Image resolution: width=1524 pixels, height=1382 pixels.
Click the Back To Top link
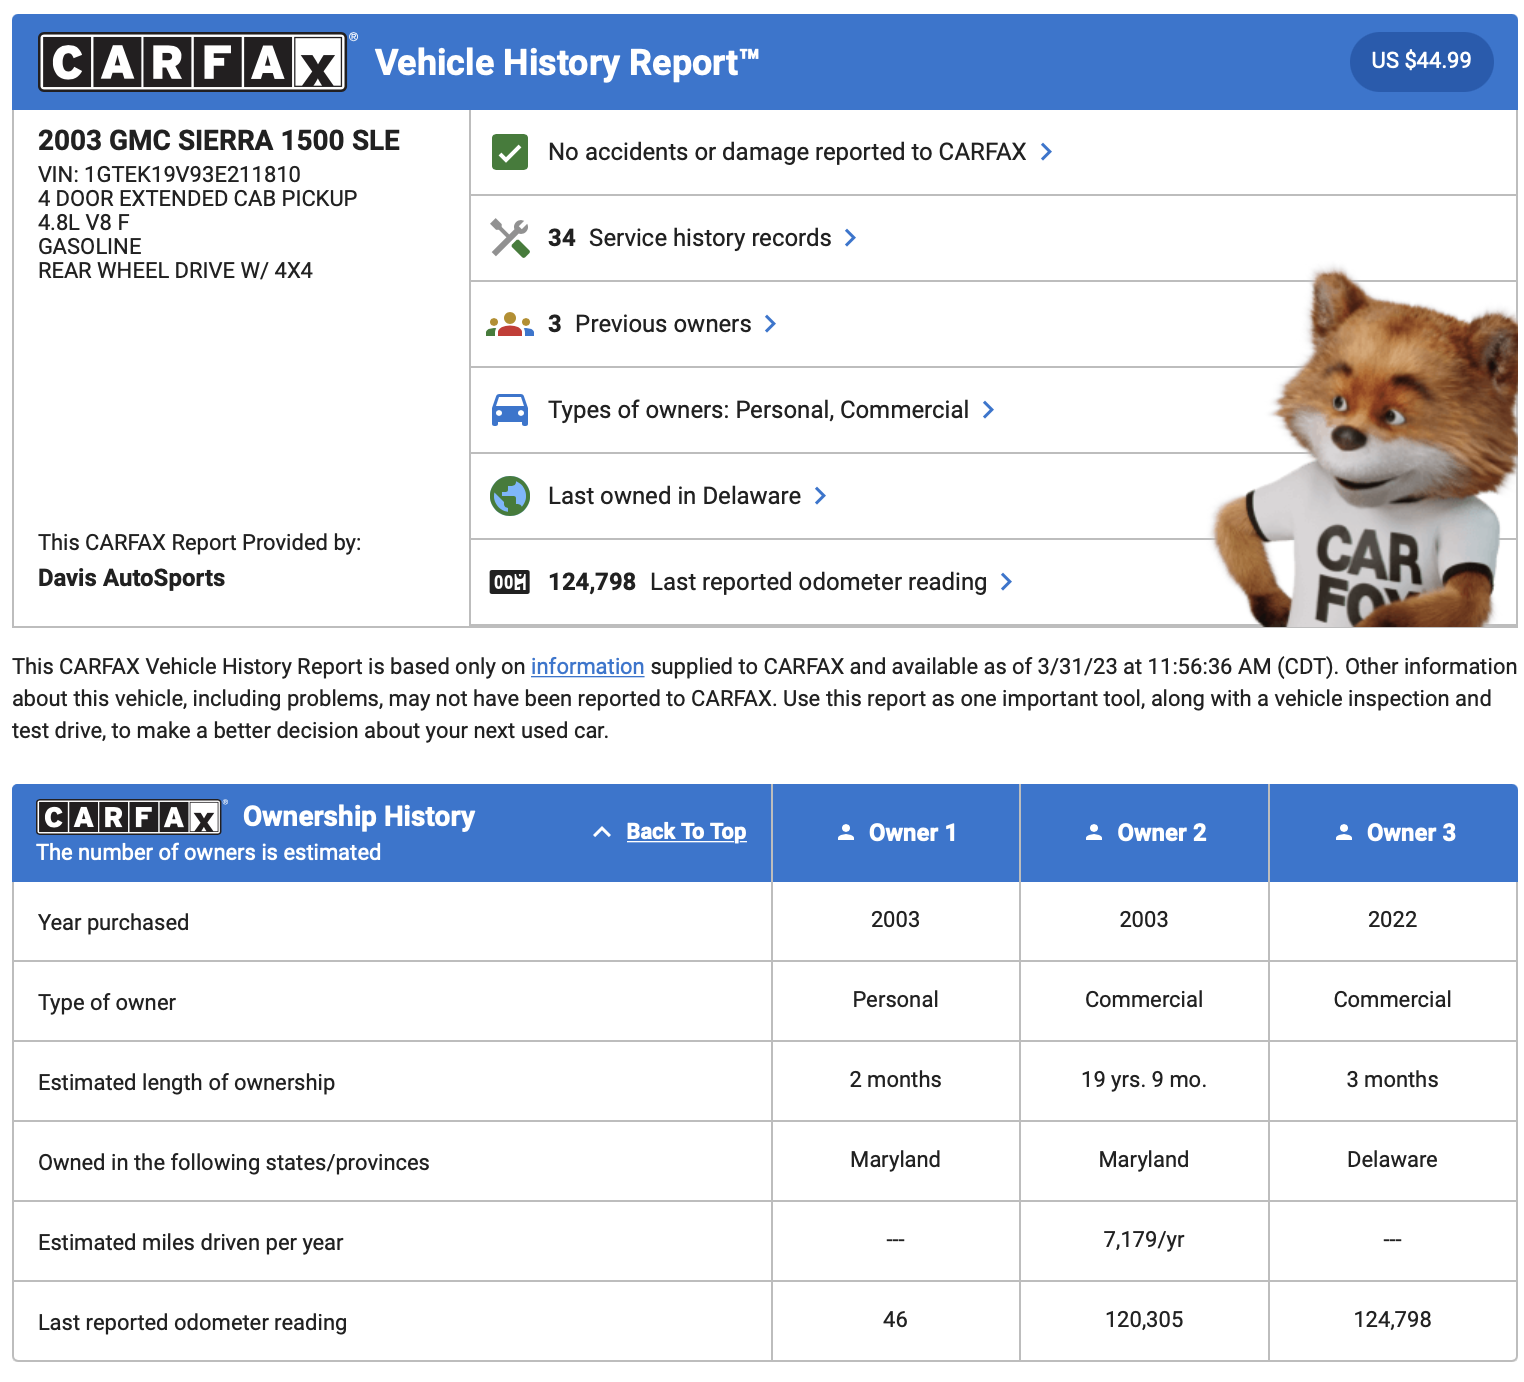[686, 832]
